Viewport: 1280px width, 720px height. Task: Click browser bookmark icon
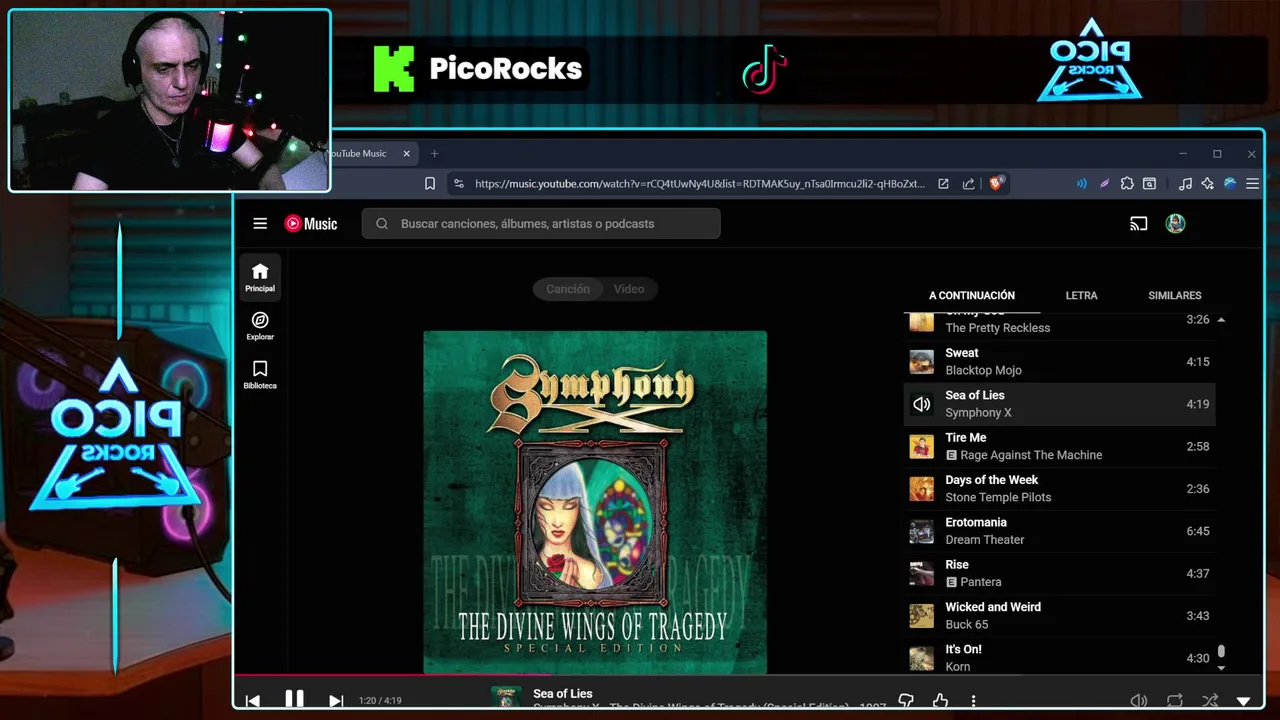[x=430, y=184]
